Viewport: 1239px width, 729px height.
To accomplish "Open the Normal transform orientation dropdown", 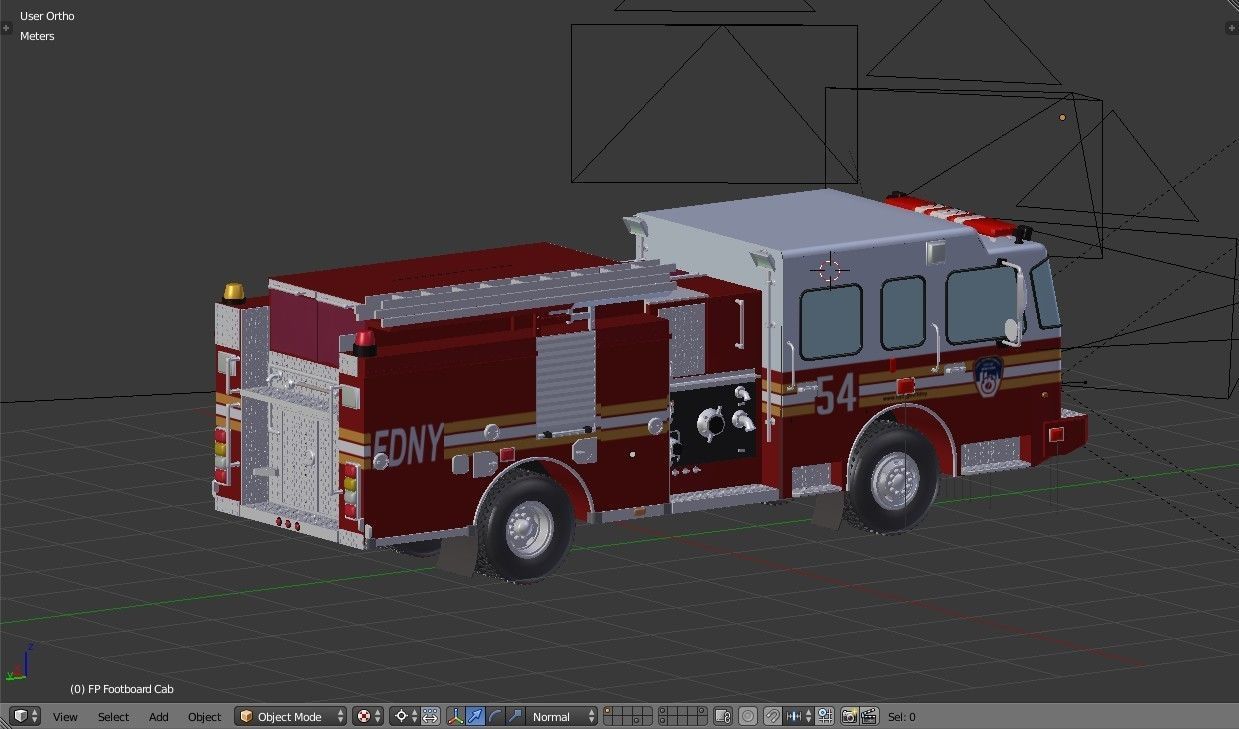I will (x=563, y=717).
